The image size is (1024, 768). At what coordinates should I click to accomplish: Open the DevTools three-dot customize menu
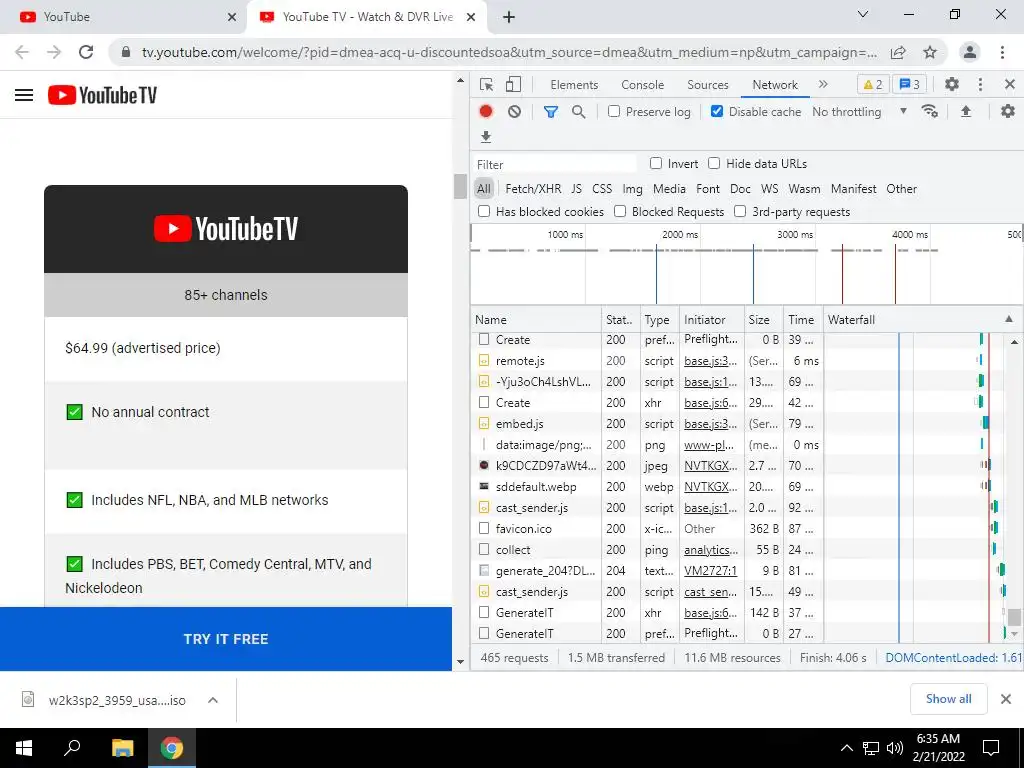(980, 84)
